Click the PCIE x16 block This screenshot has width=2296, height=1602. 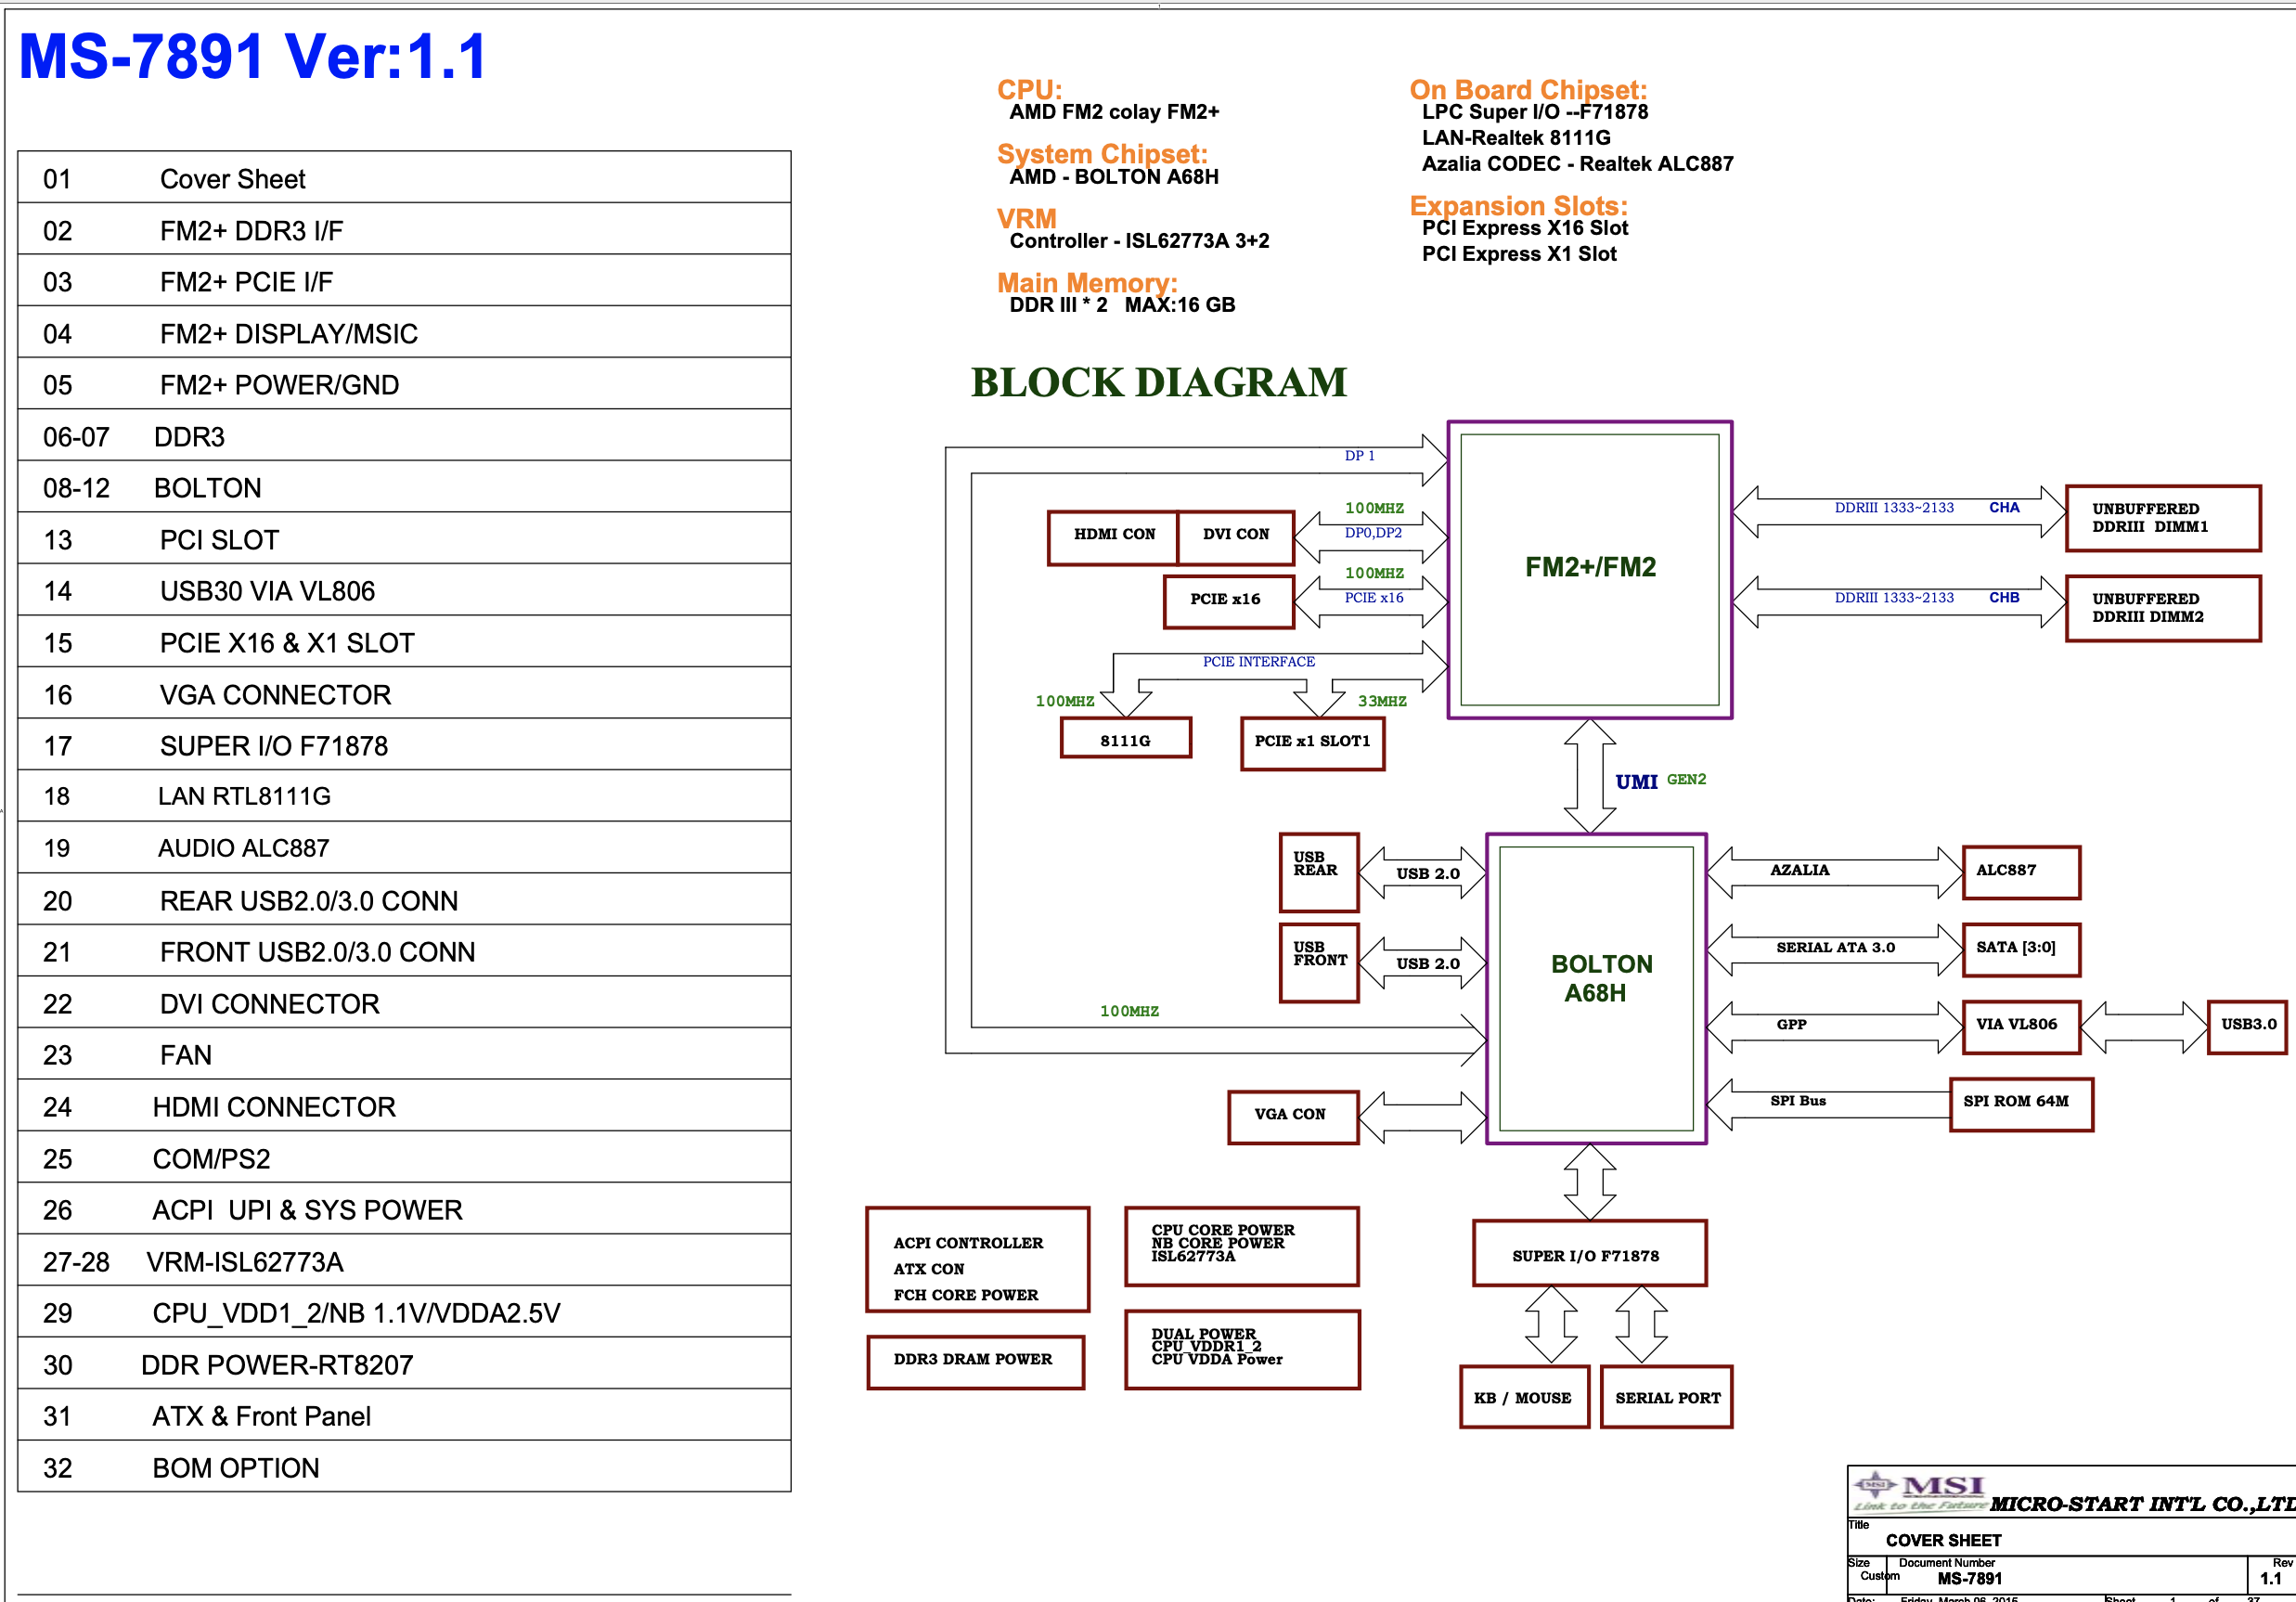point(1229,601)
